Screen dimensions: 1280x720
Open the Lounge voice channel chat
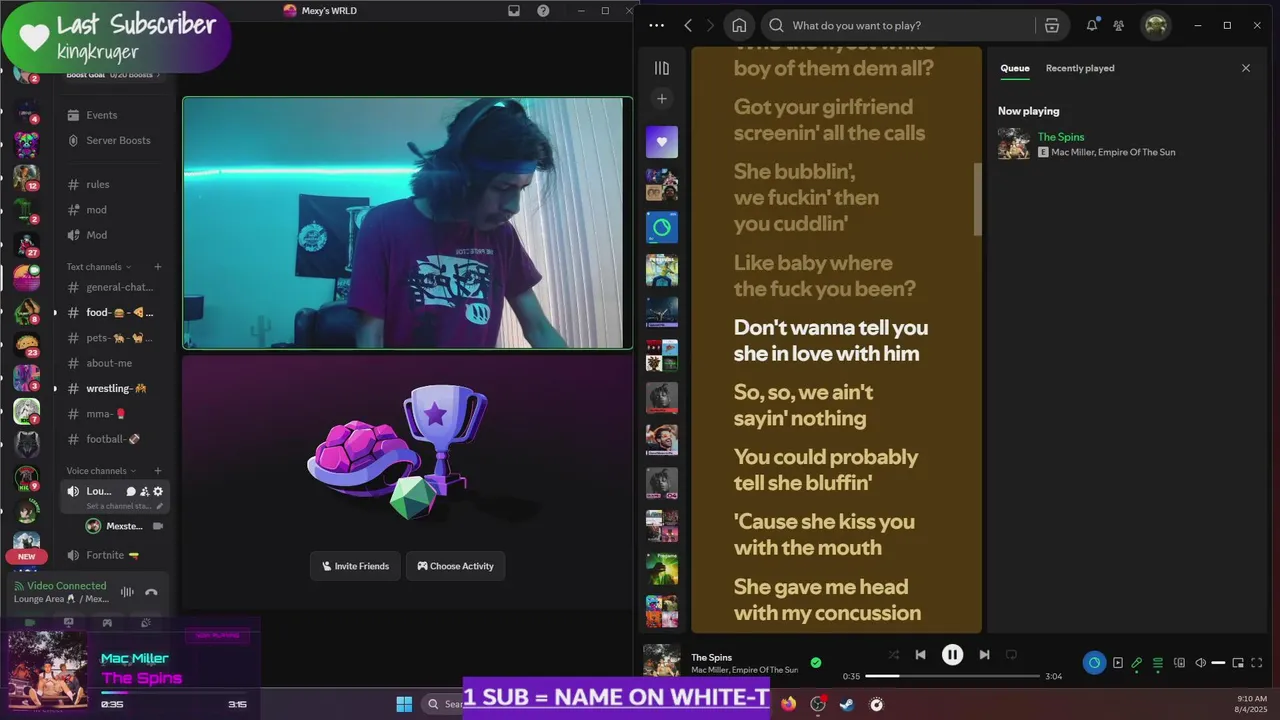[131, 491]
